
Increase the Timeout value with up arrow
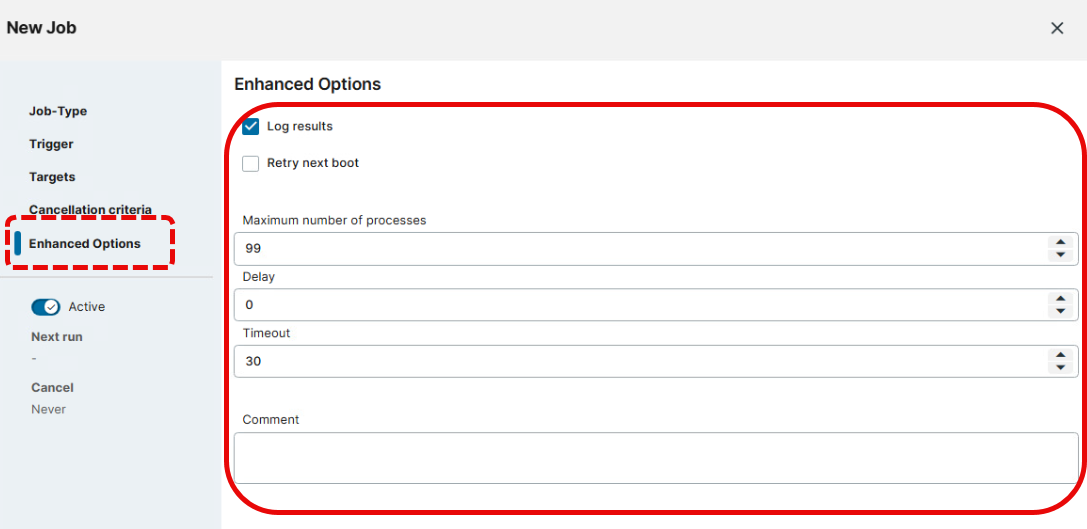point(1060,354)
